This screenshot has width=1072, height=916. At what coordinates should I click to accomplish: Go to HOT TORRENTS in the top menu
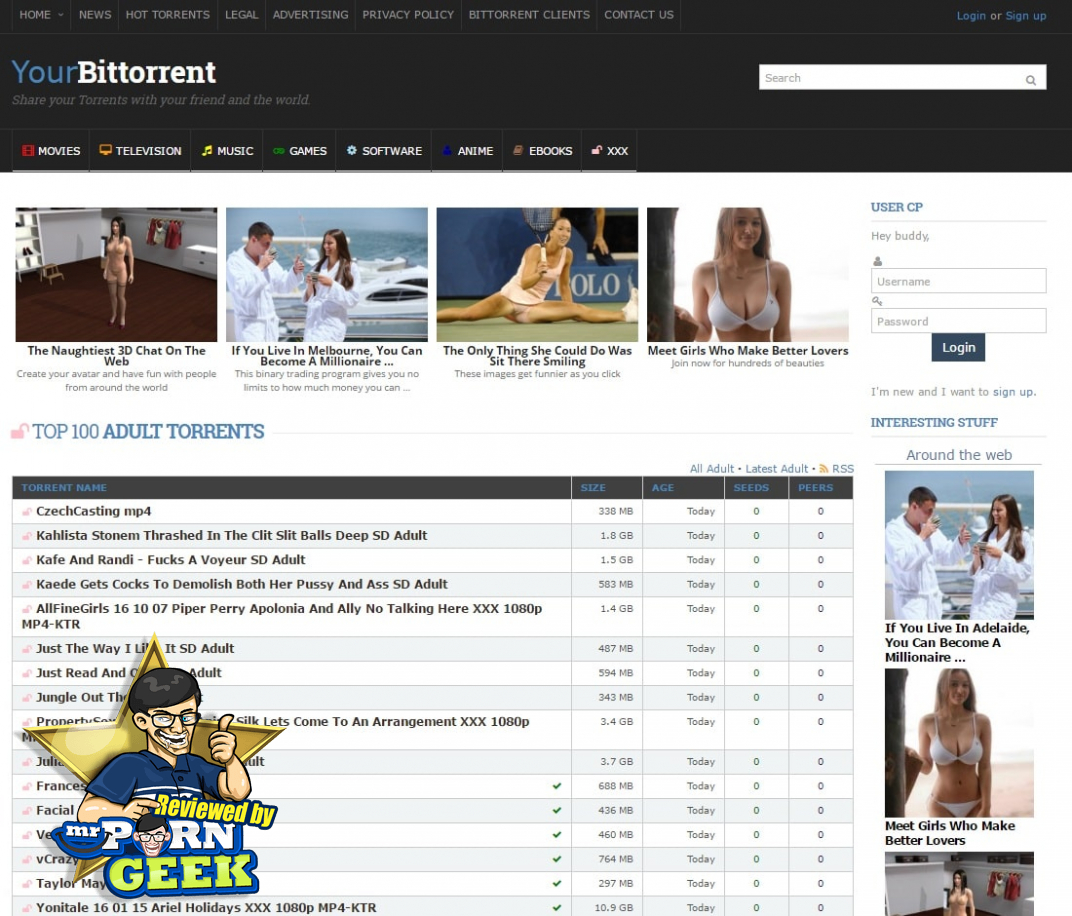pos(168,15)
